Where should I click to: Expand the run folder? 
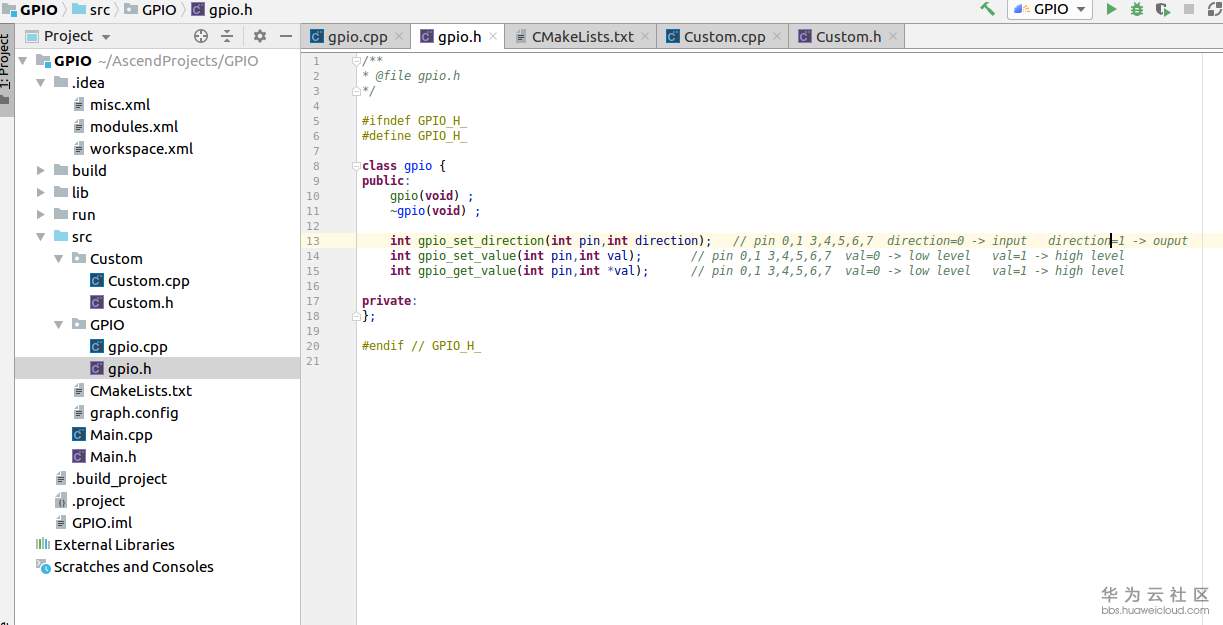tap(41, 215)
